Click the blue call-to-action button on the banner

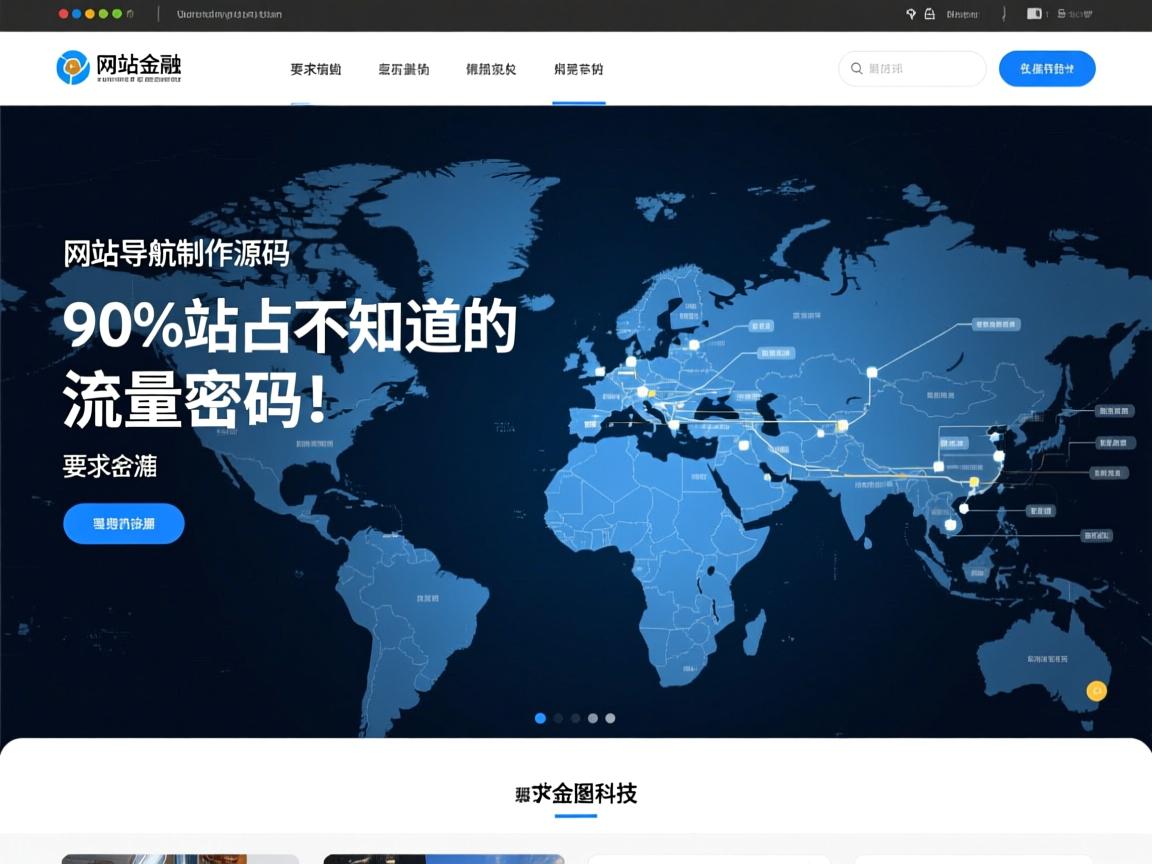124,523
